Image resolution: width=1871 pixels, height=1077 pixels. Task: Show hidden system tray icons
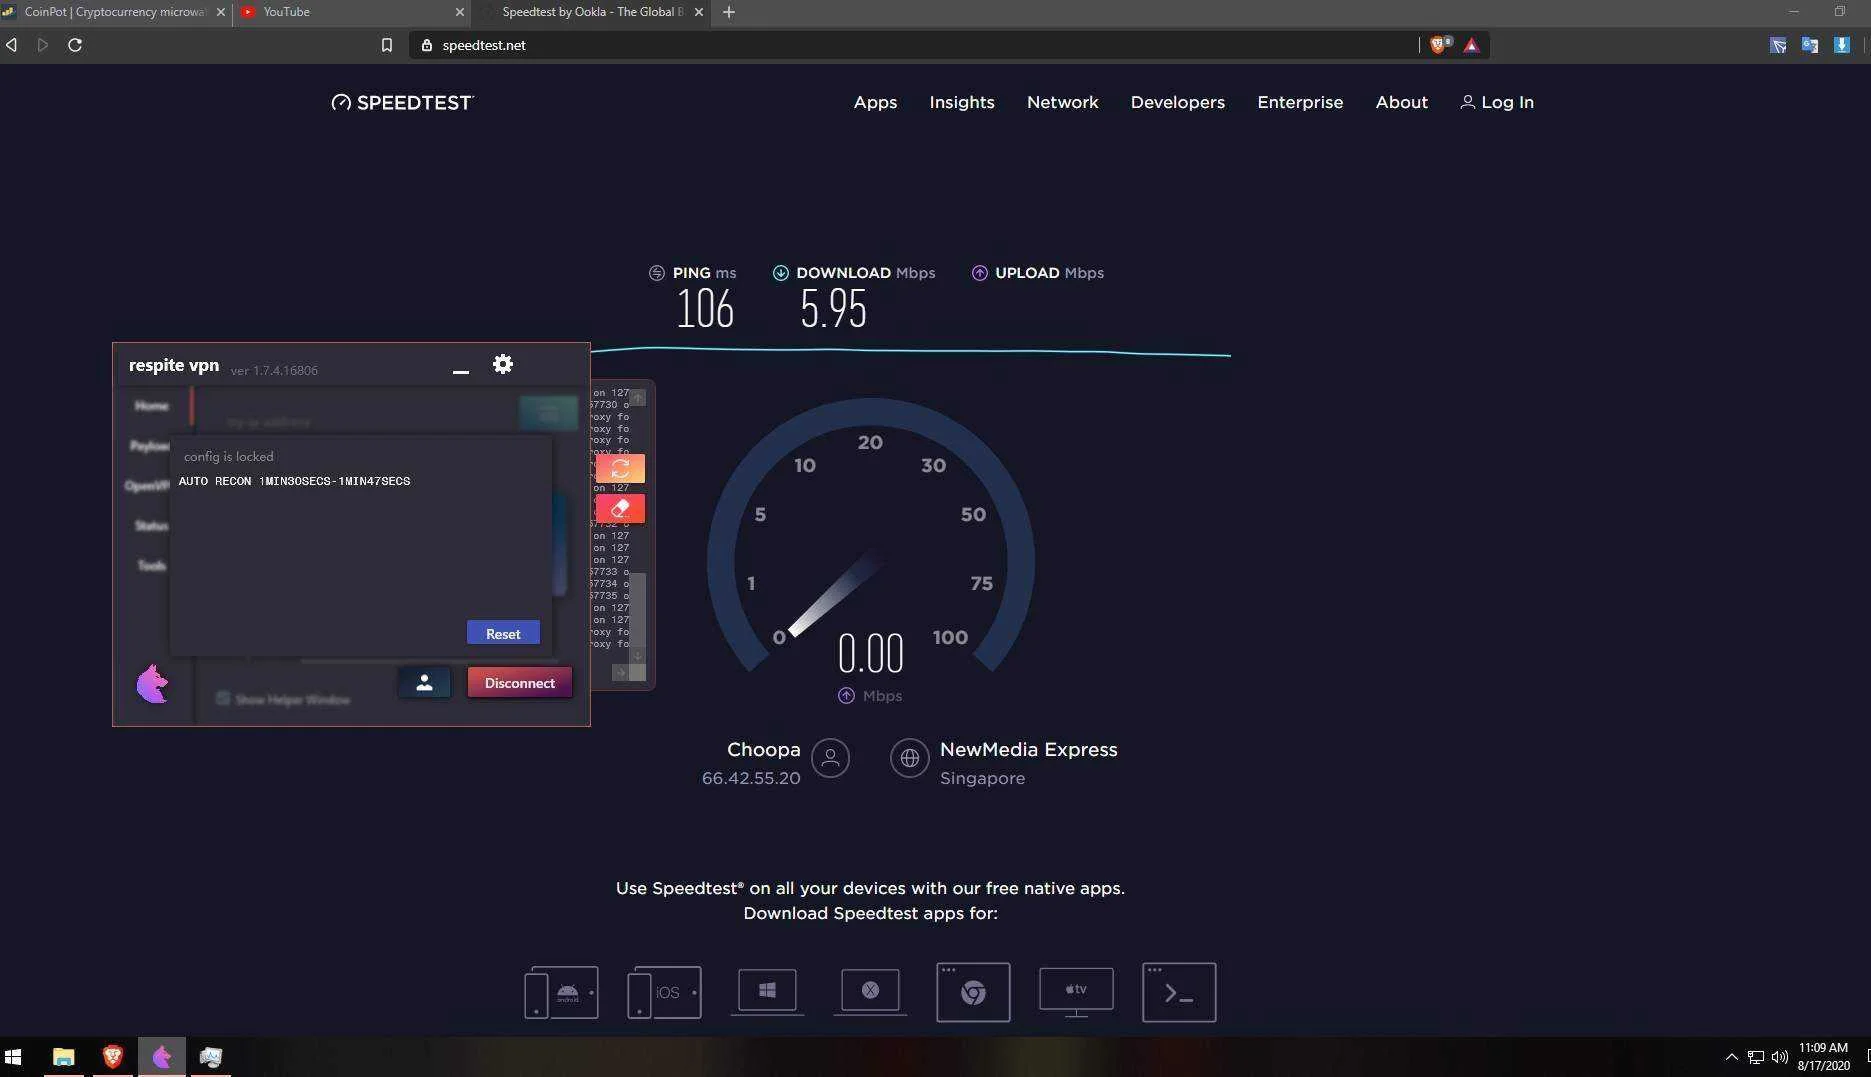[1731, 1057]
